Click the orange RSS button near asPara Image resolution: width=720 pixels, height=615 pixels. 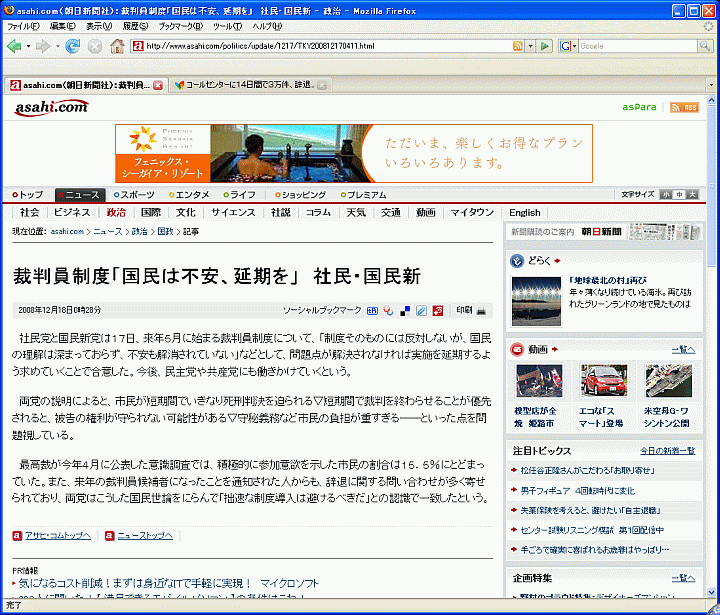point(685,107)
